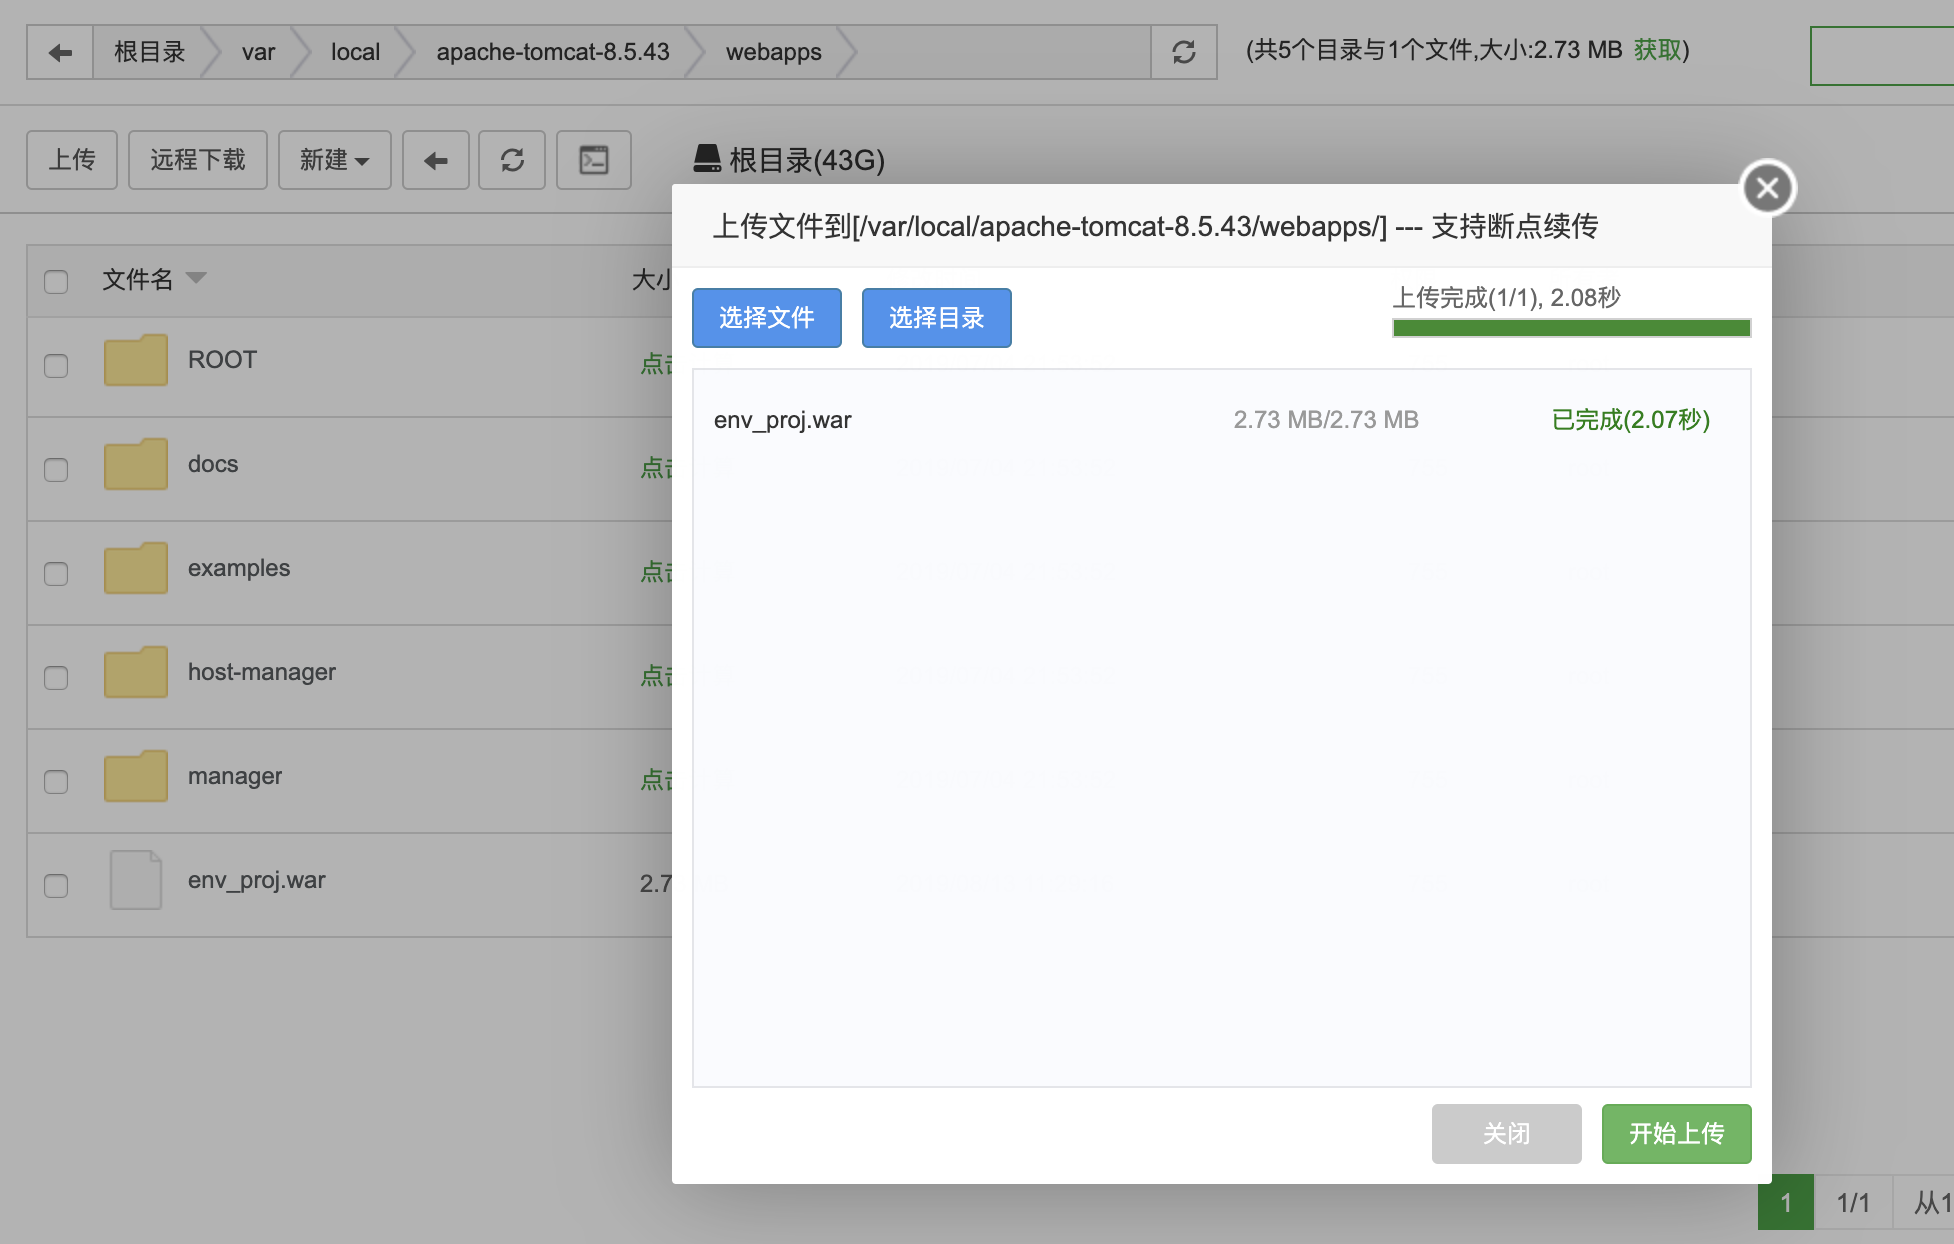The image size is (1954, 1244).
Task: Click the env_proj.war file icon
Action: [x=135, y=880]
